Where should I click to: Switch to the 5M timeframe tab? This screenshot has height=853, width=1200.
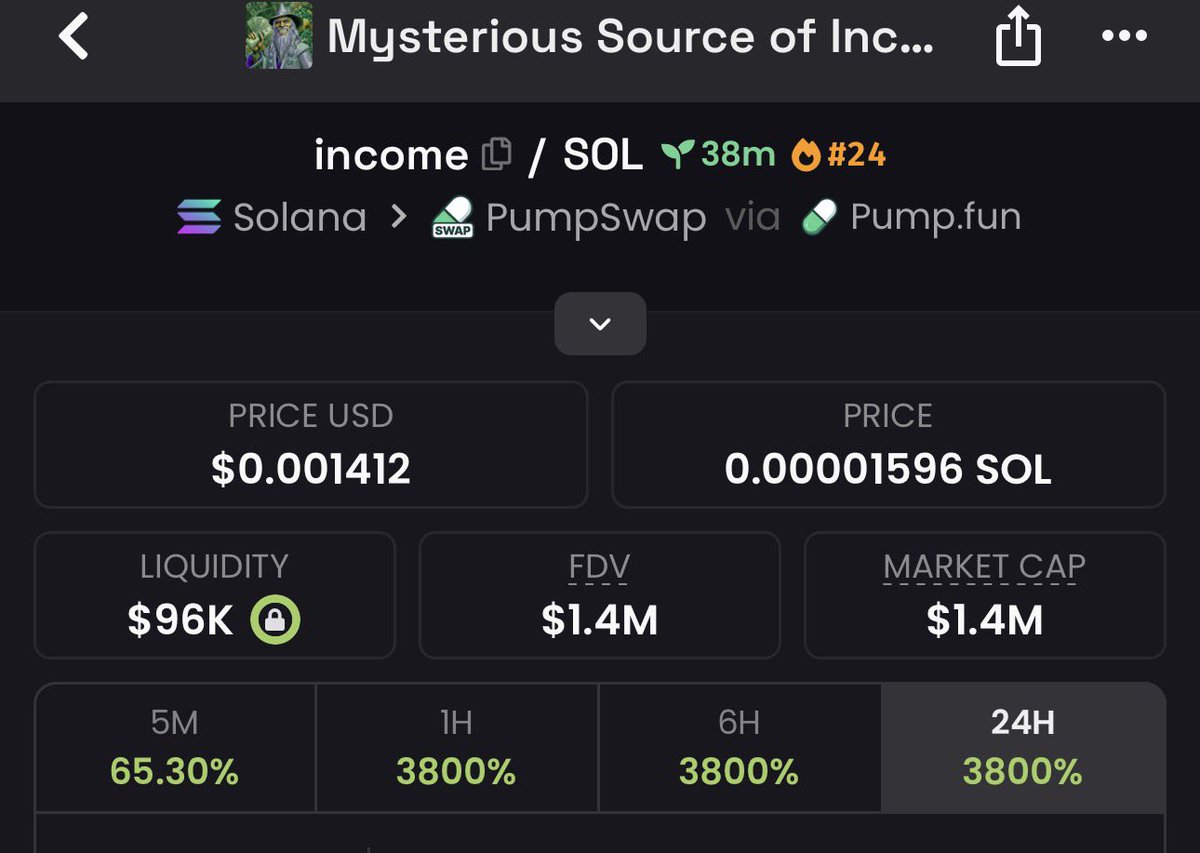(175, 747)
